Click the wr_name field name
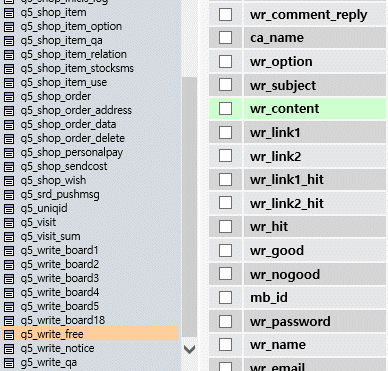 point(278,345)
